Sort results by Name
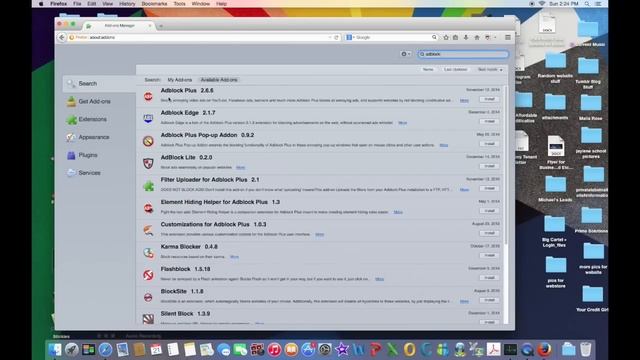640x360 pixels. (428, 69)
